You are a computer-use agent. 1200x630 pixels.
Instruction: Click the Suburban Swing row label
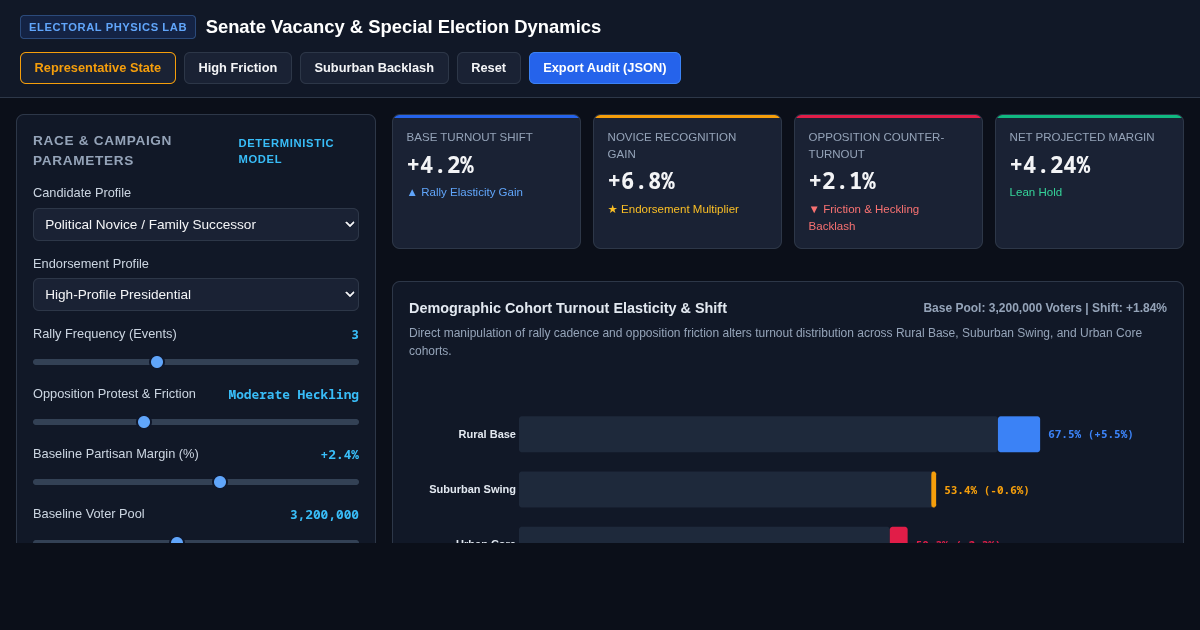(x=473, y=489)
